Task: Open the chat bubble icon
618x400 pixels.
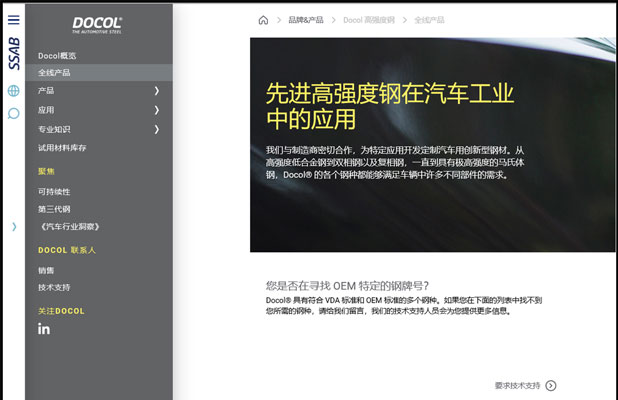Action: pyautogui.click(x=13, y=113)
